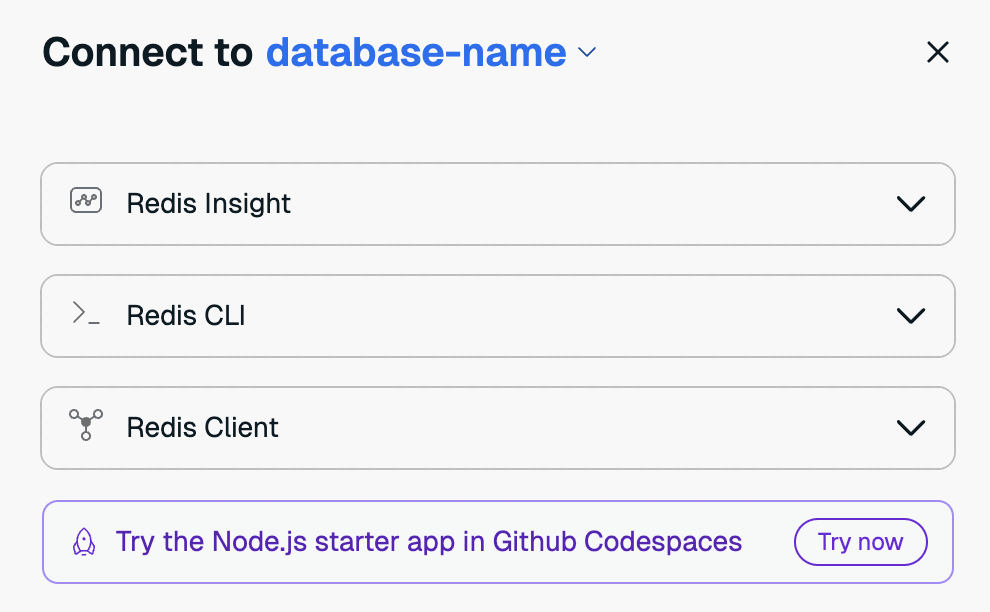Click the "Connect to" heading text

click(147, 53)
